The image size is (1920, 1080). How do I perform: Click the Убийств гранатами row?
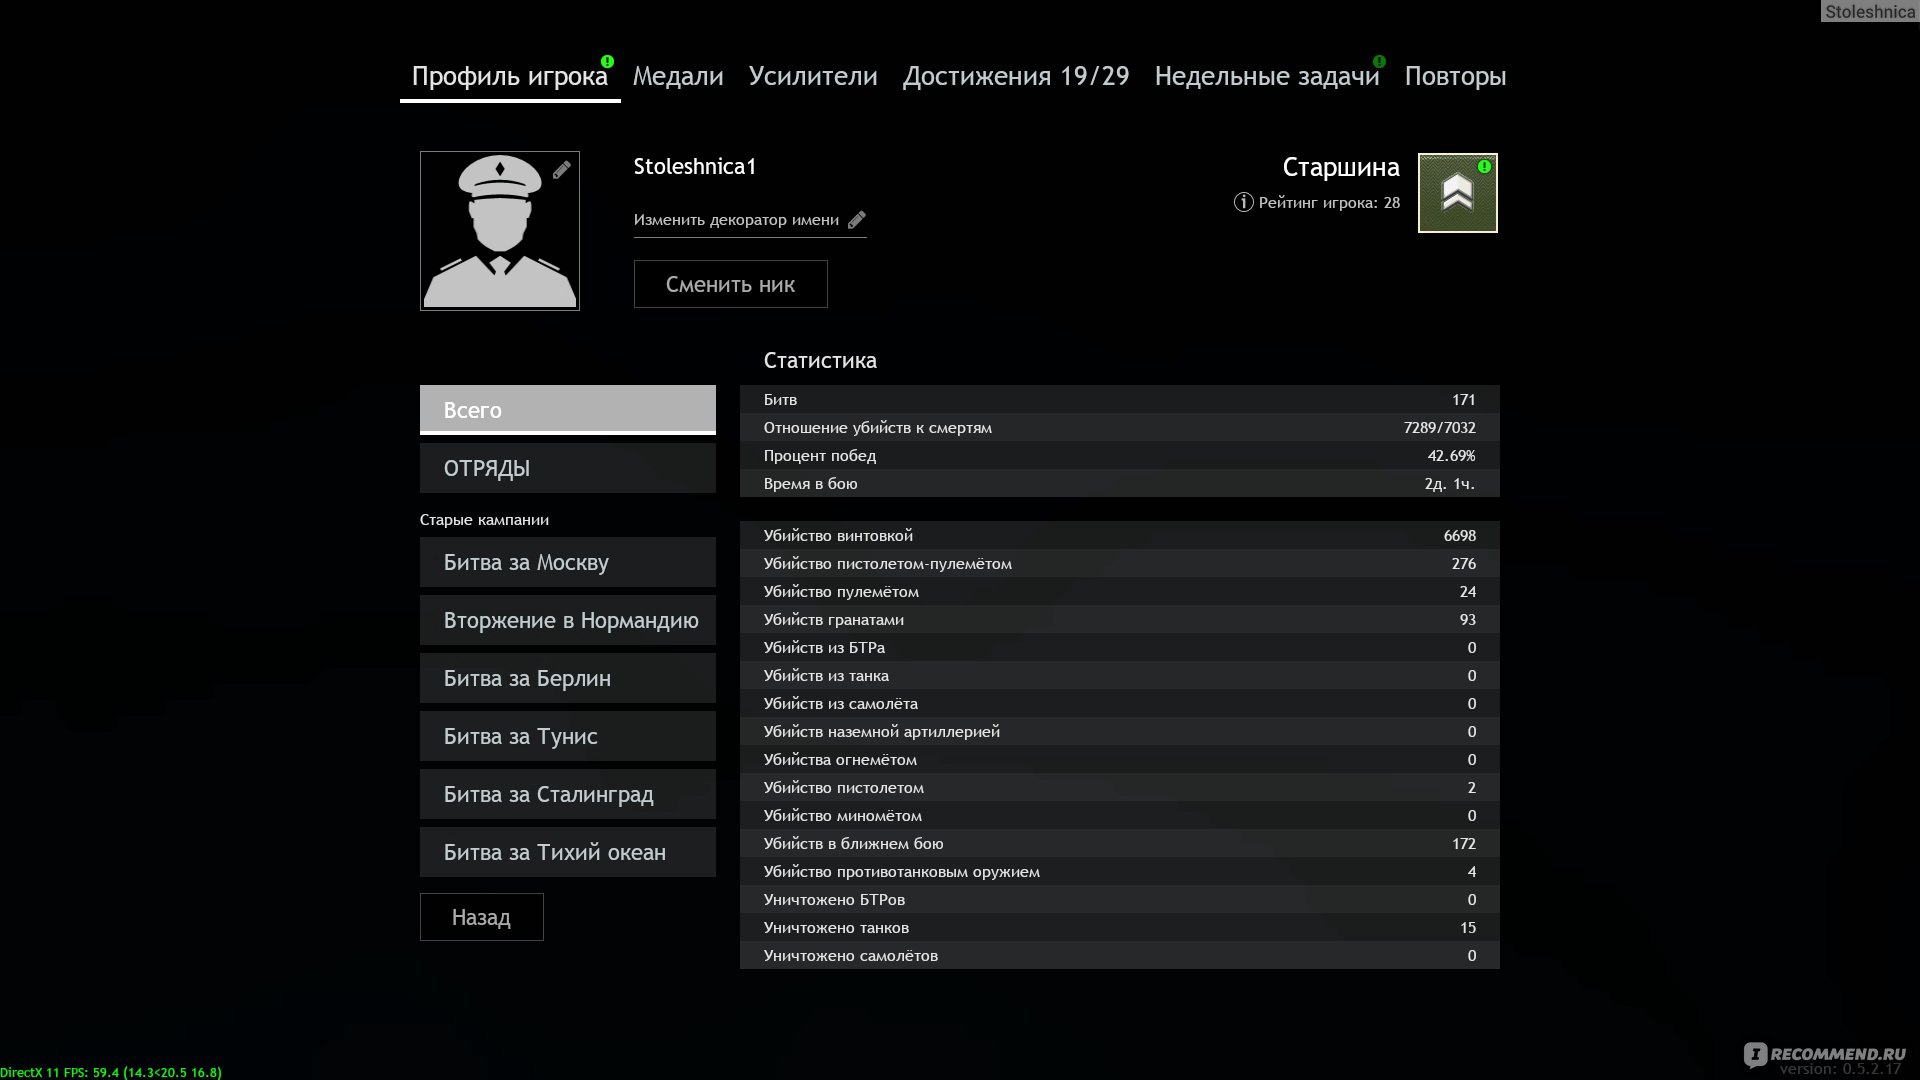coord(1120,619)
